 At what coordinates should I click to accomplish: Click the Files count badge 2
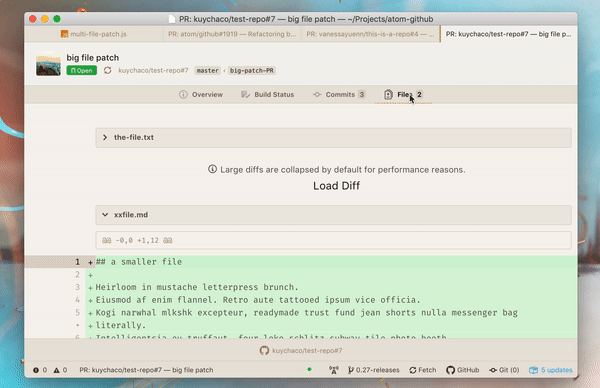[419, 95]
